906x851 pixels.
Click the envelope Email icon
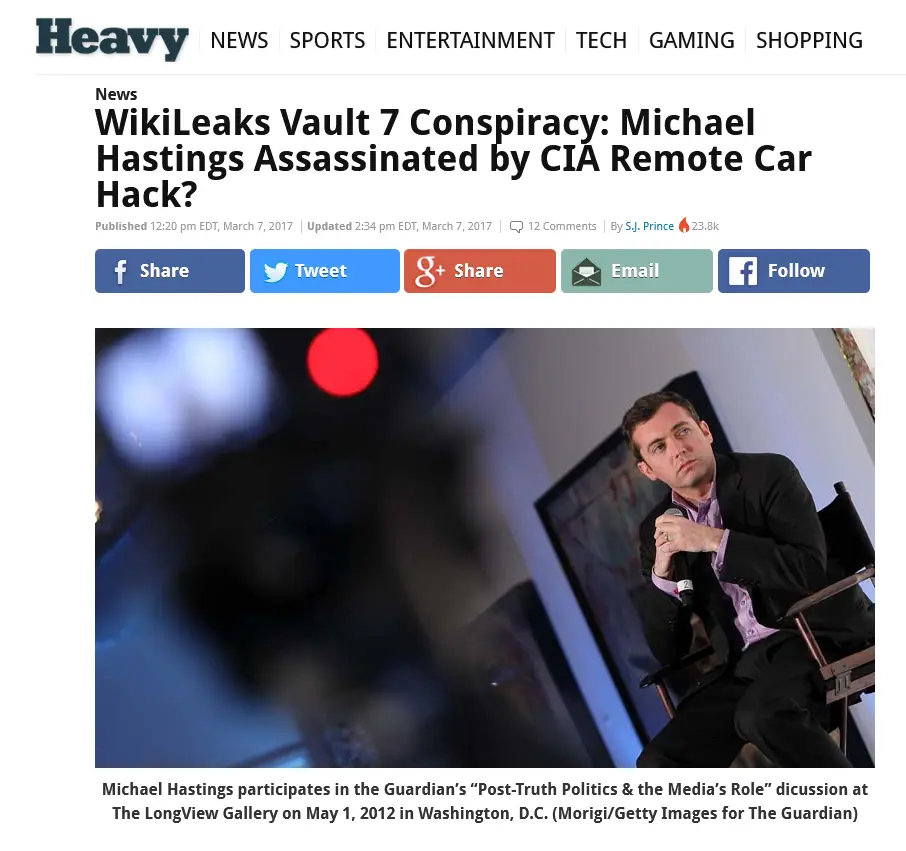(586, 272)
